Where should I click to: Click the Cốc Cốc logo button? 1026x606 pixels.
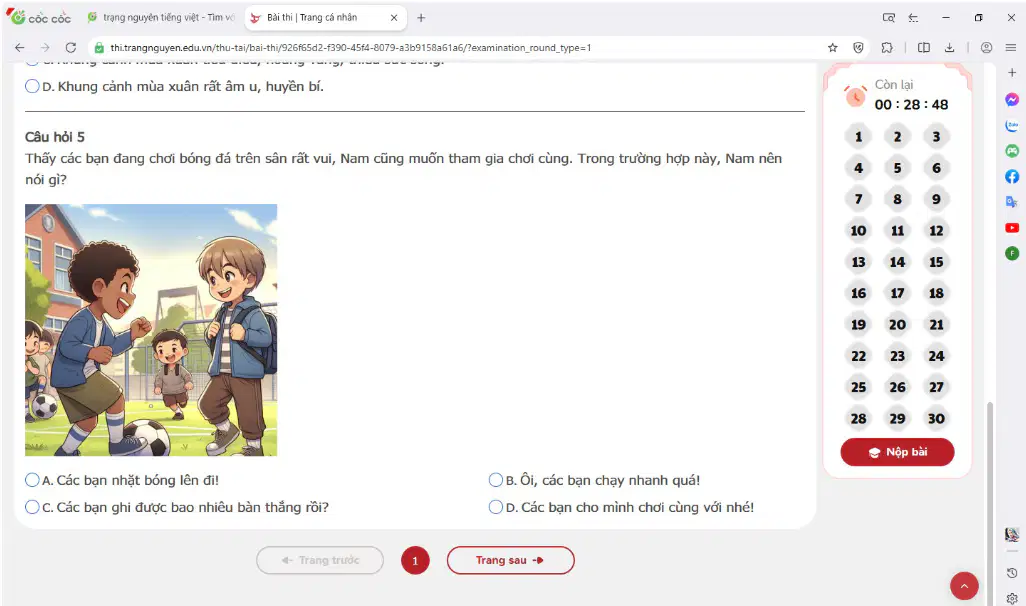click(x=39, y=18)
